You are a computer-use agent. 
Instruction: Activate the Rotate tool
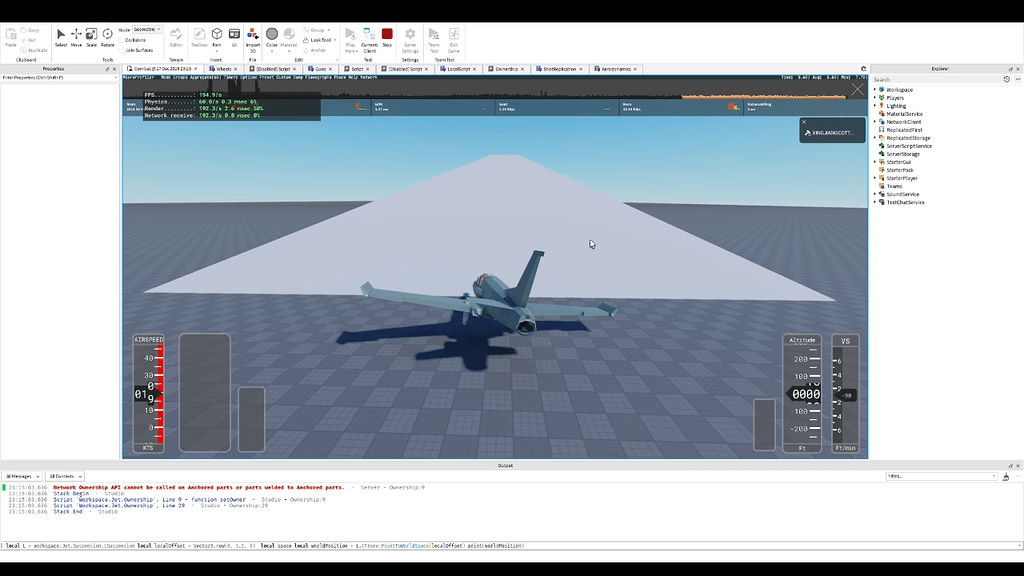pos(108,33)
